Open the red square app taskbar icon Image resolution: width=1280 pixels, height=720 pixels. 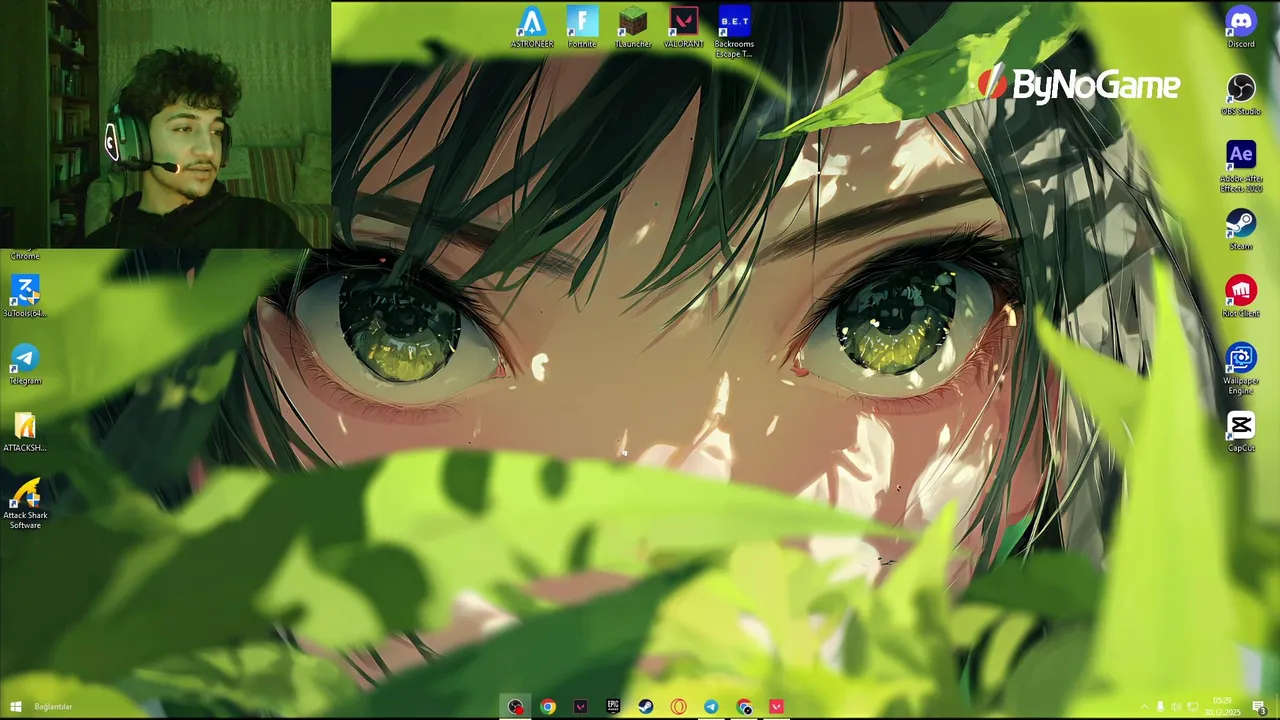[x=776, y=707]
